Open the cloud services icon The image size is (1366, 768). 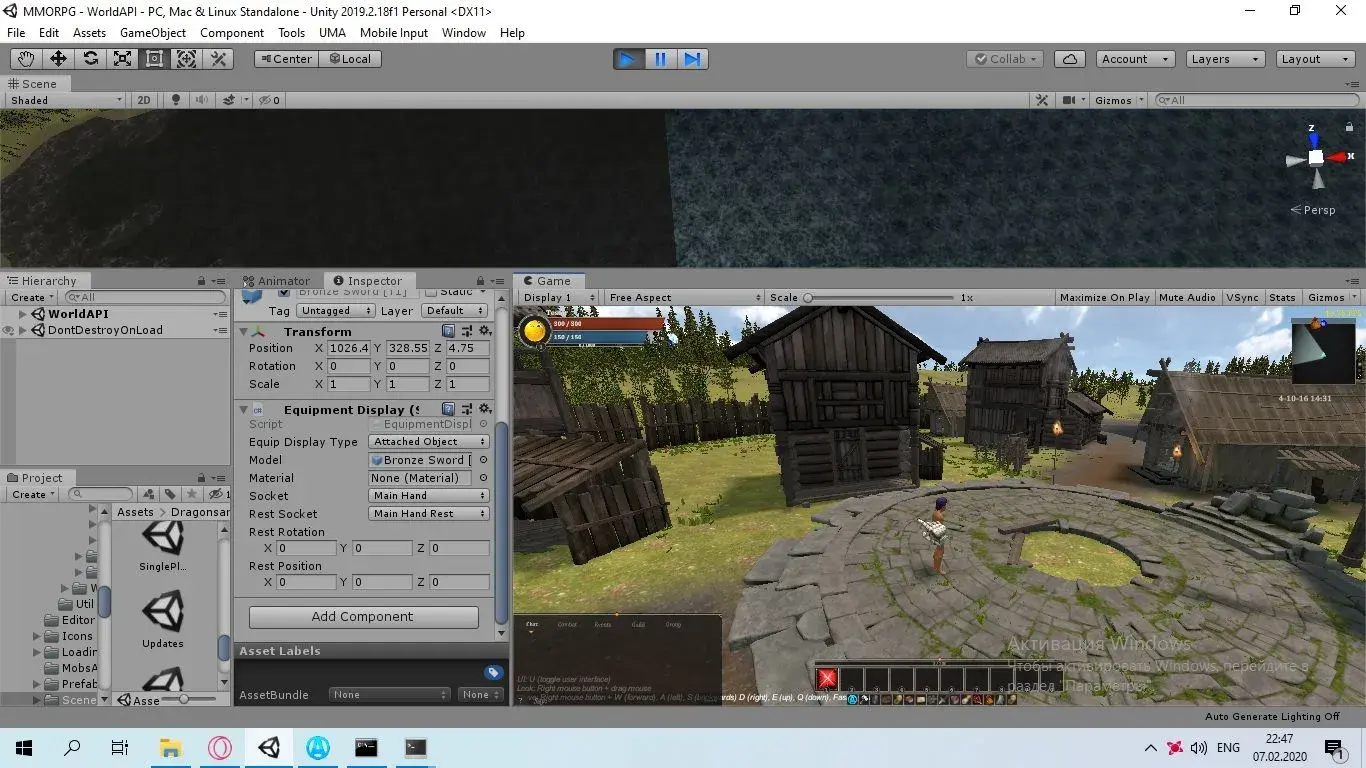(x=1070, y=59)
